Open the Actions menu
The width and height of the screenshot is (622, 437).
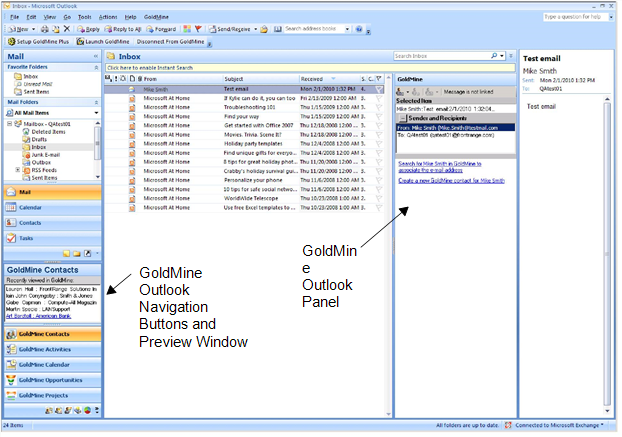coord(107,17)
